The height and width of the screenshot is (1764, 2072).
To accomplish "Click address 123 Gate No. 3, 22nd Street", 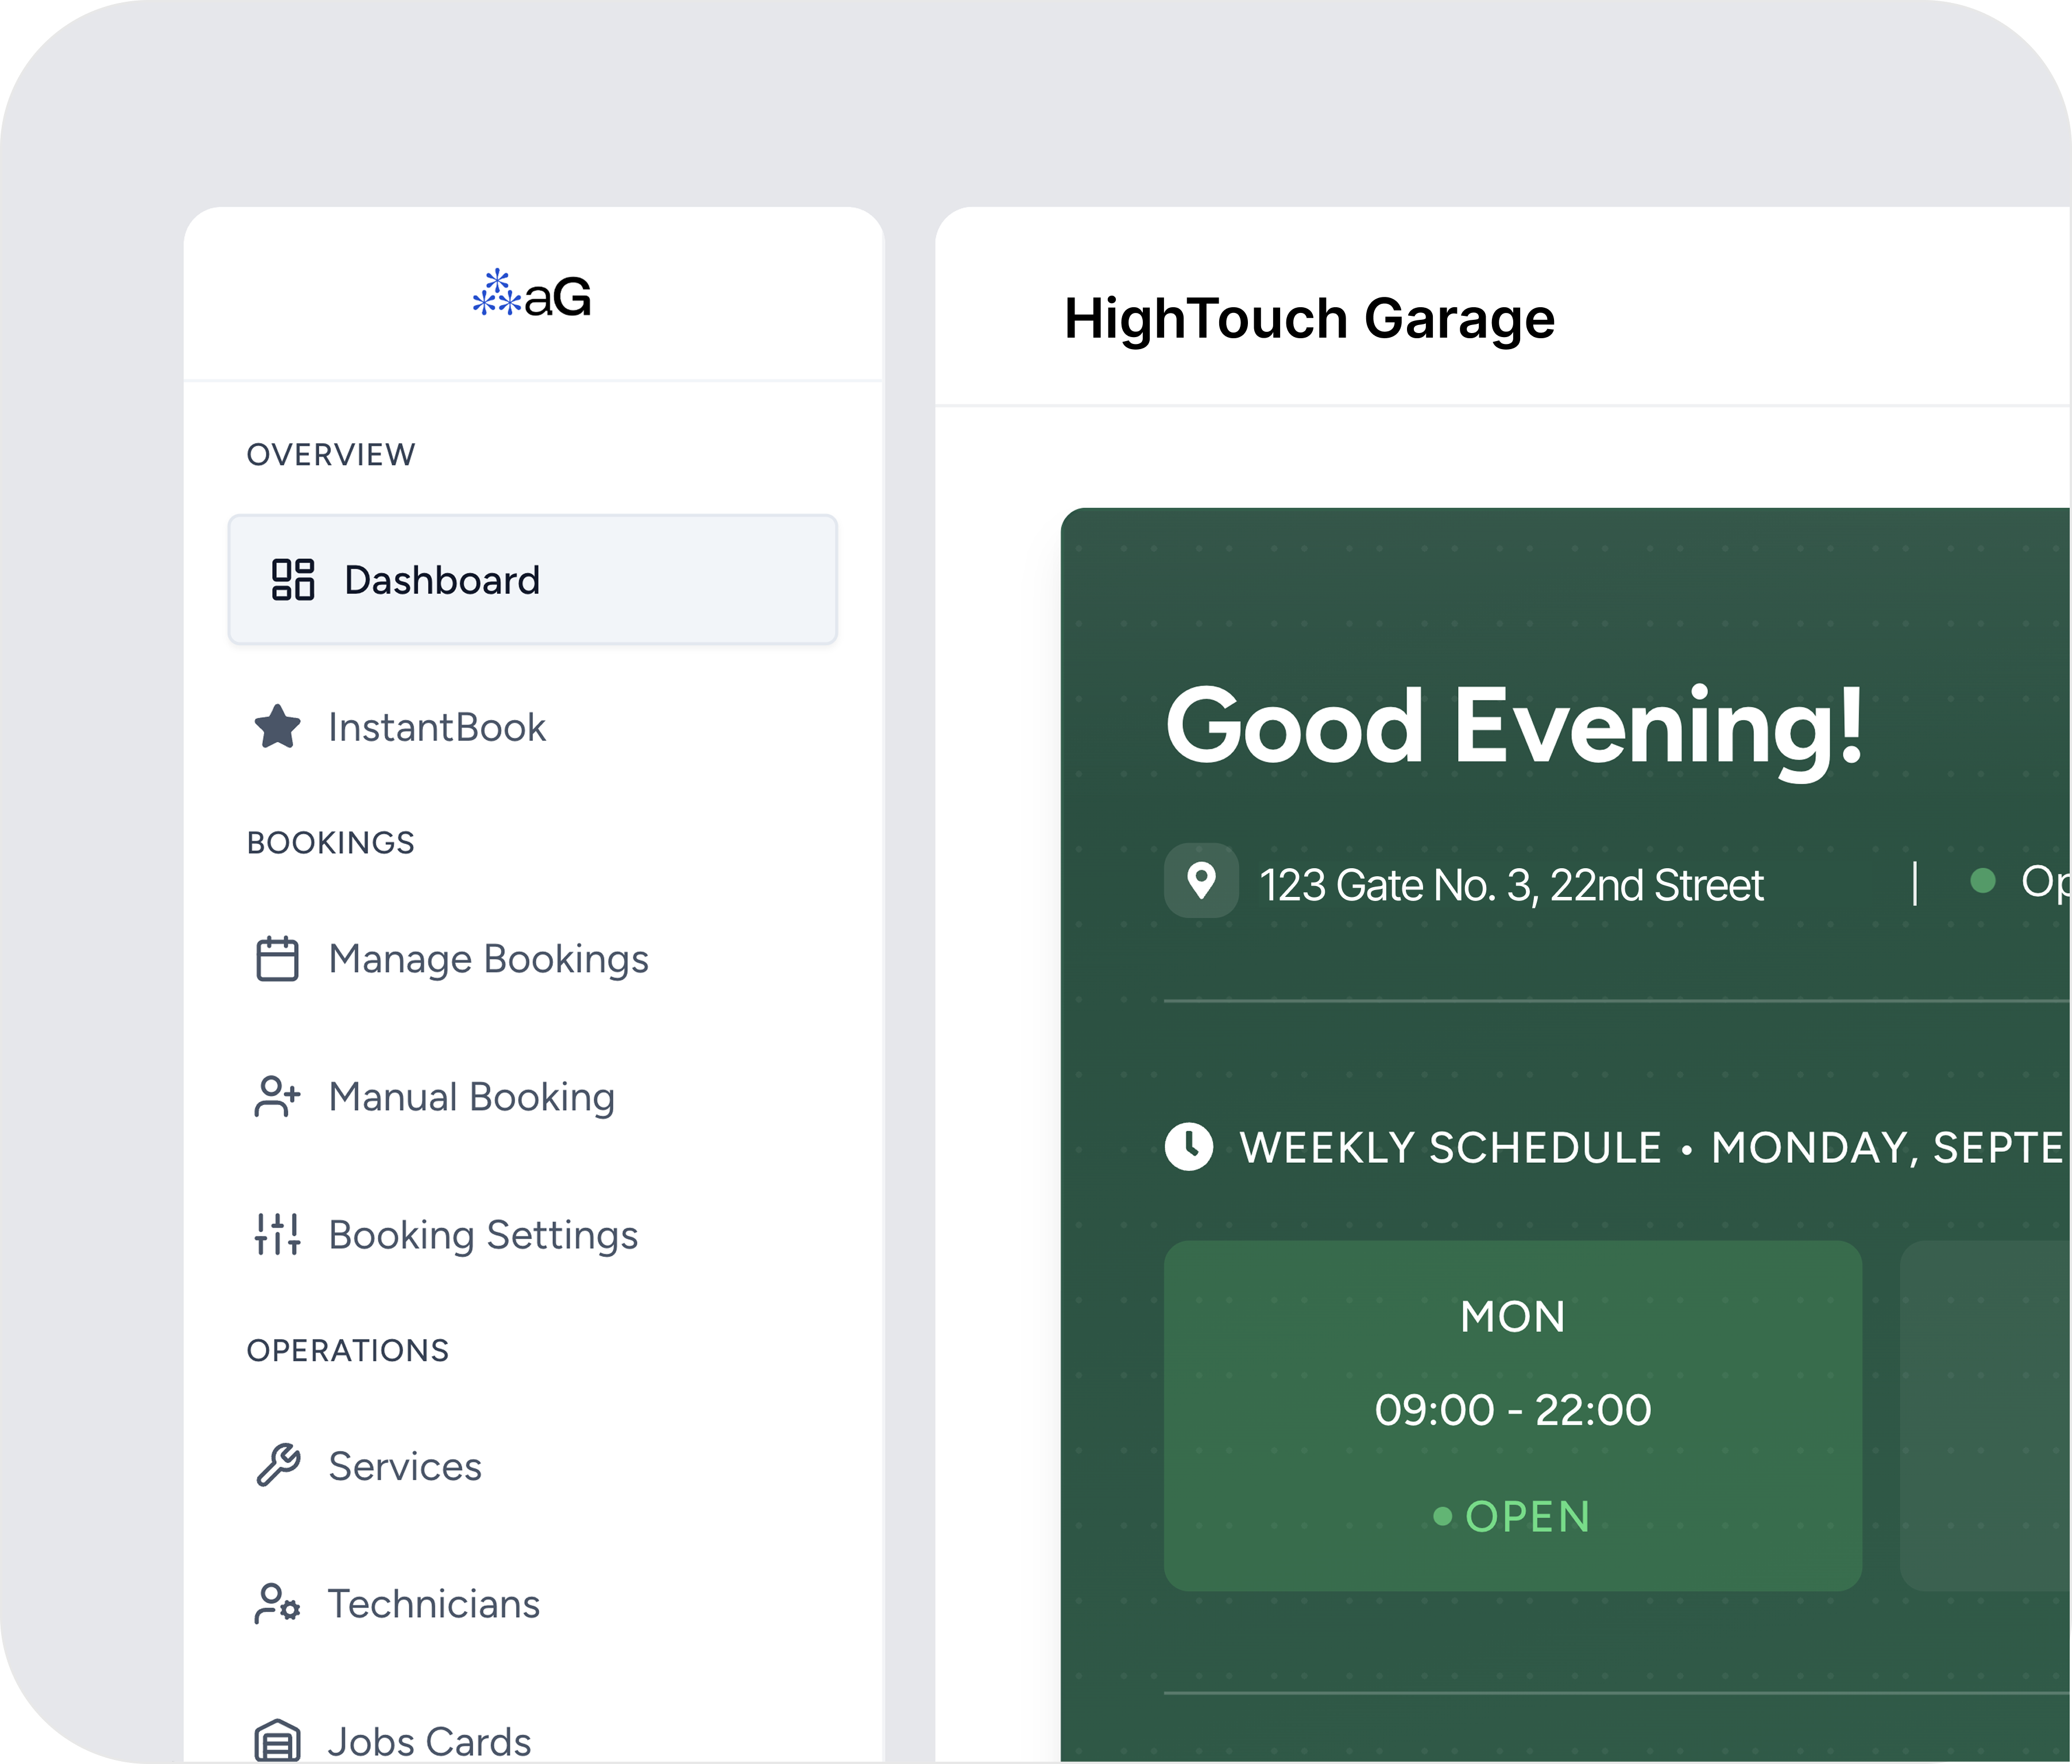I will [1511, 885].
